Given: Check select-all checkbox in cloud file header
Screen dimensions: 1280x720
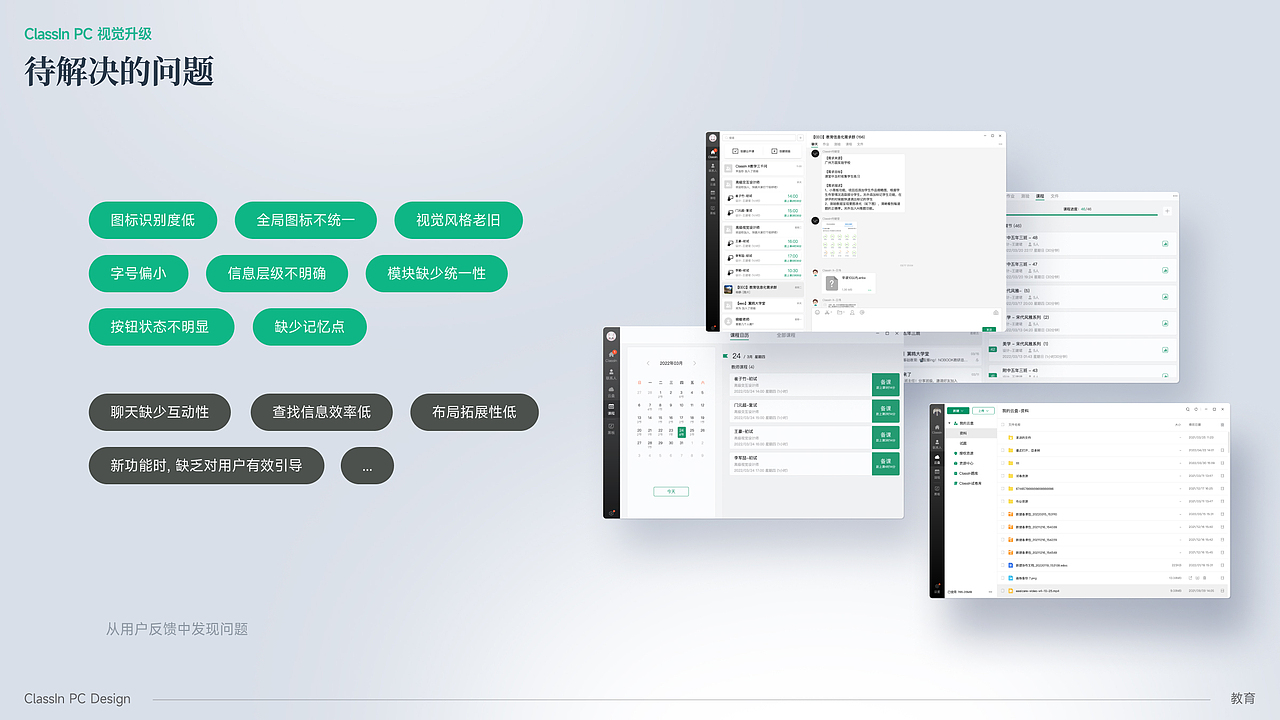Looking at the screenshot, I should (1003, 424).
